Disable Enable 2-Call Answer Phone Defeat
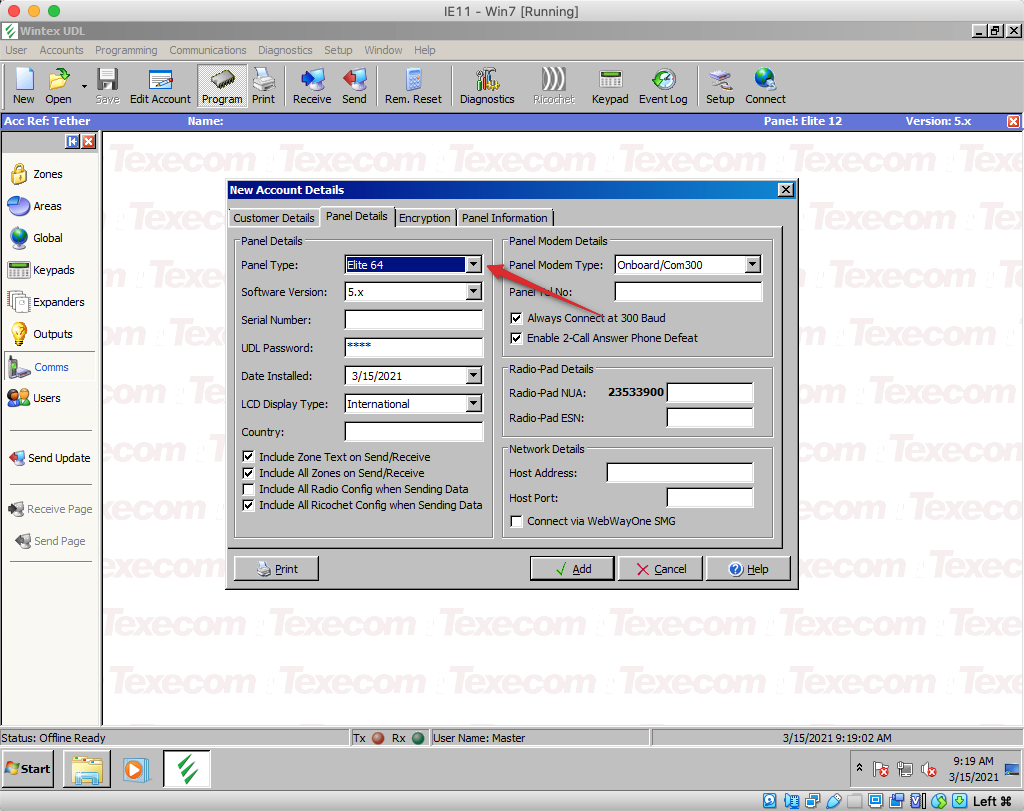The width and height of the screenshot is (1024, 811). [516, 338]
